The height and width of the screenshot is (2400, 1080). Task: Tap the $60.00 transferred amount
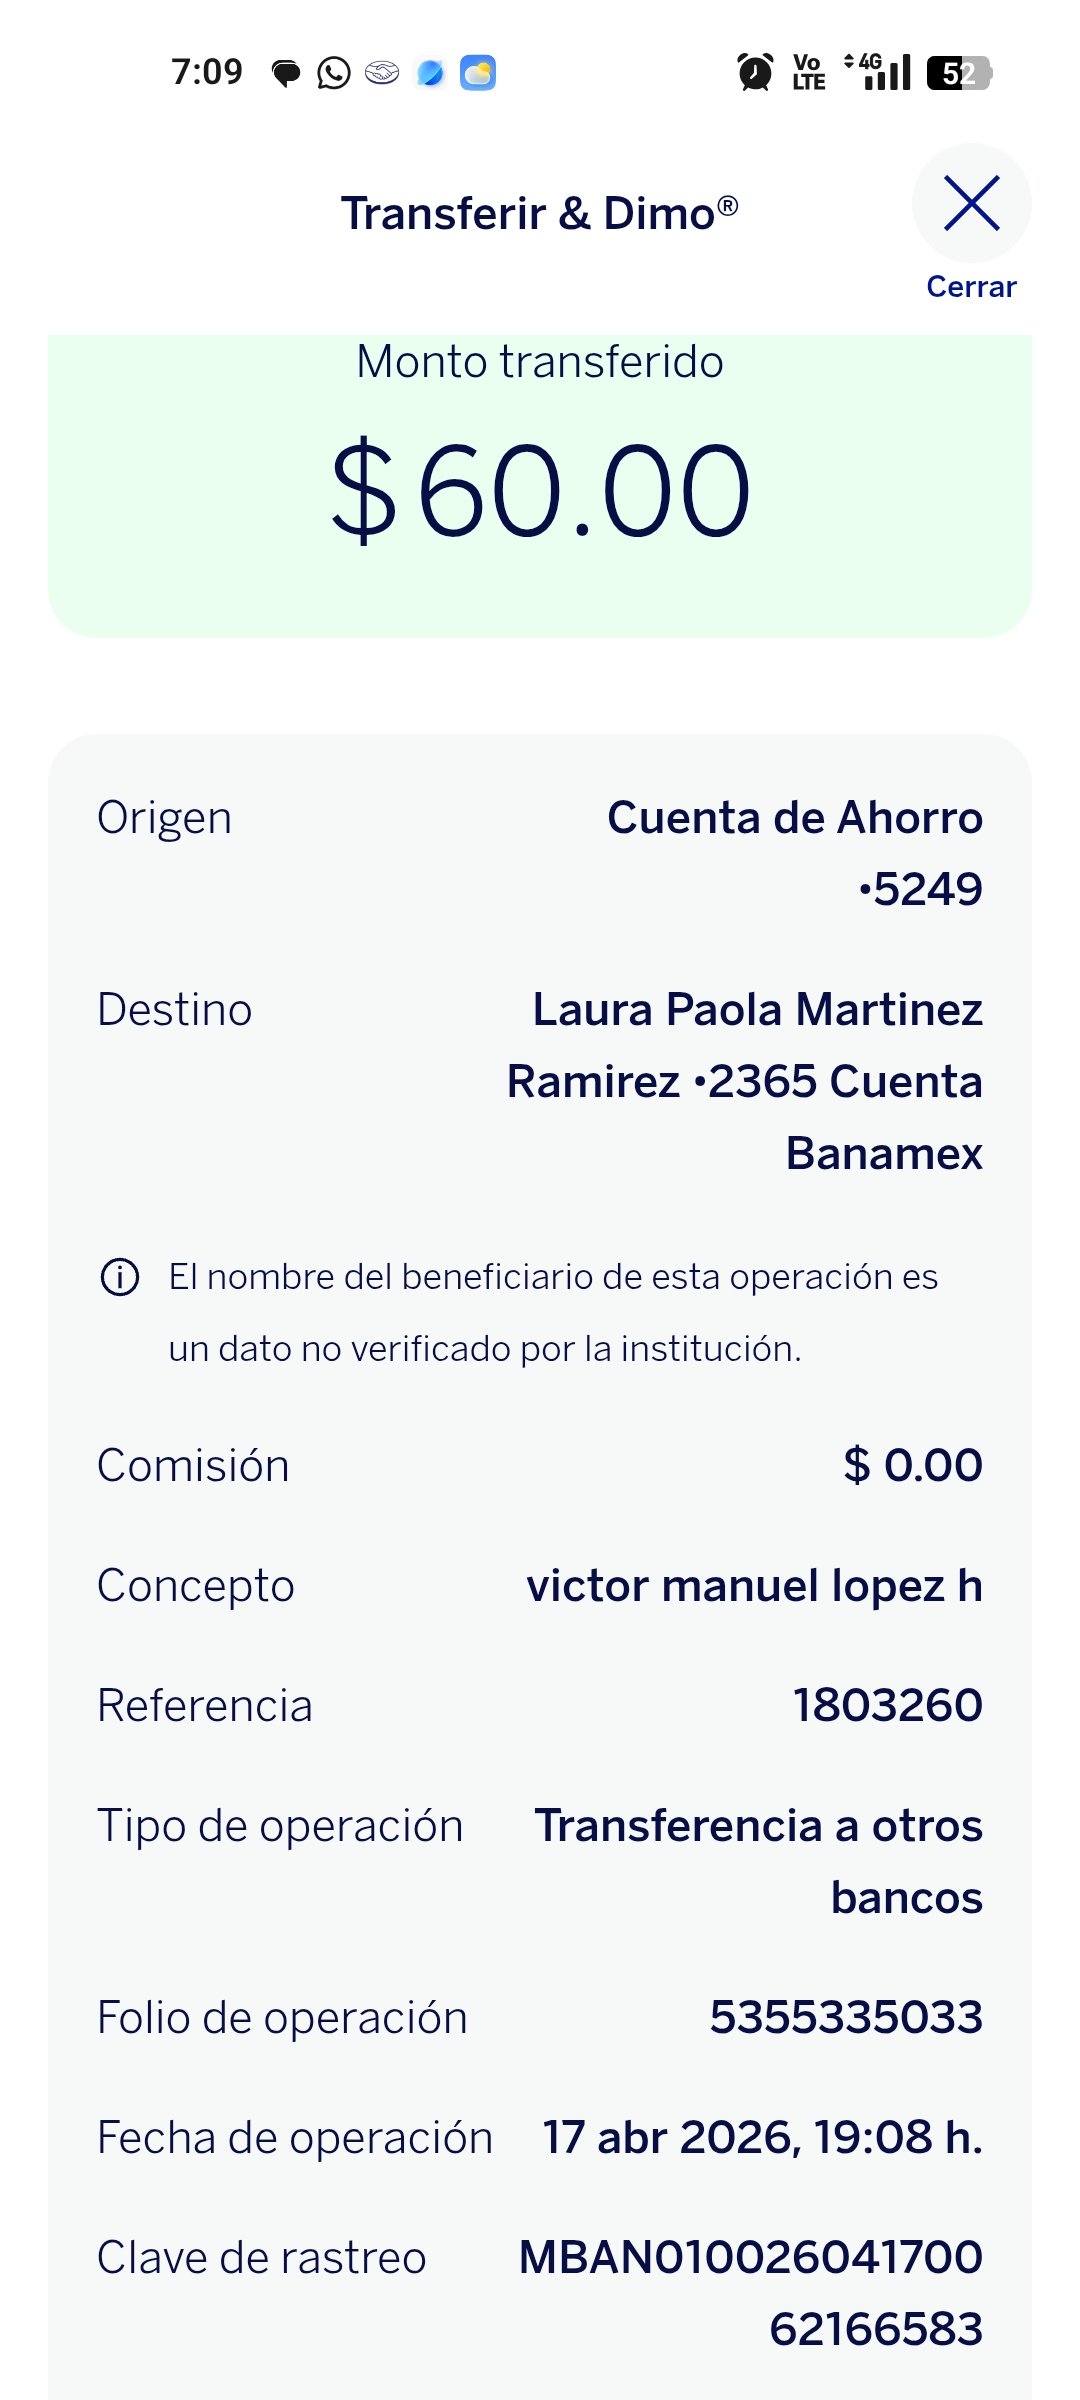(540, 491)
